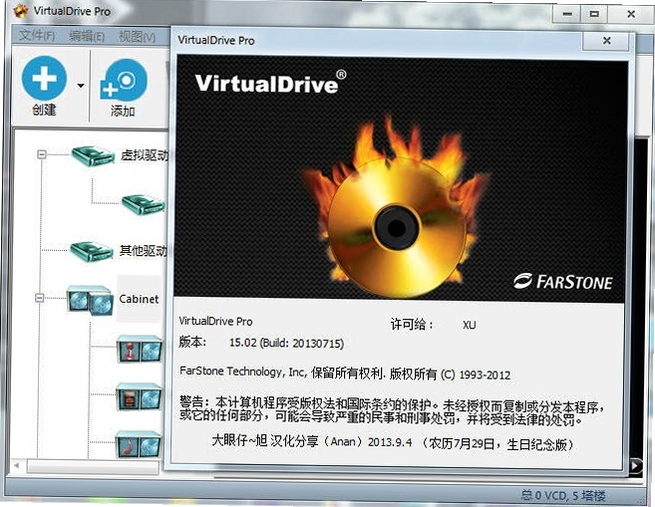The image size is (655, 507).
Task: Click the FarStone logo in the banner
Action: click(x=563, y=282)
